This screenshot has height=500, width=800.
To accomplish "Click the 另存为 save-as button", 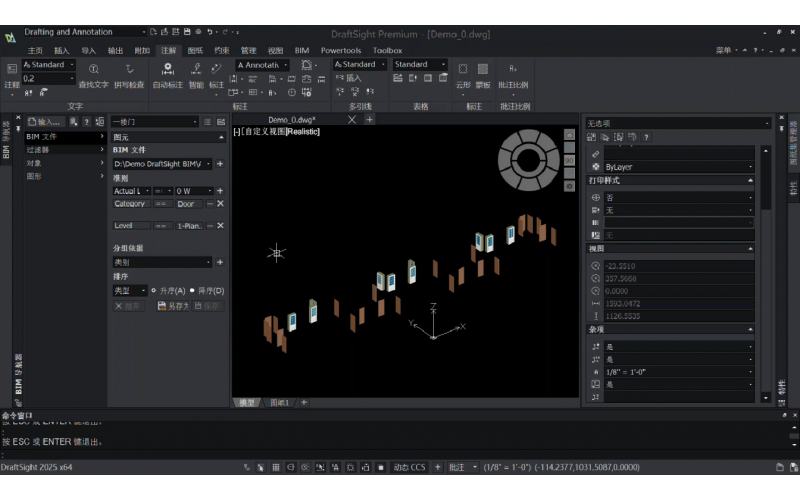I will pyautogui.click(x=173, y=306).
